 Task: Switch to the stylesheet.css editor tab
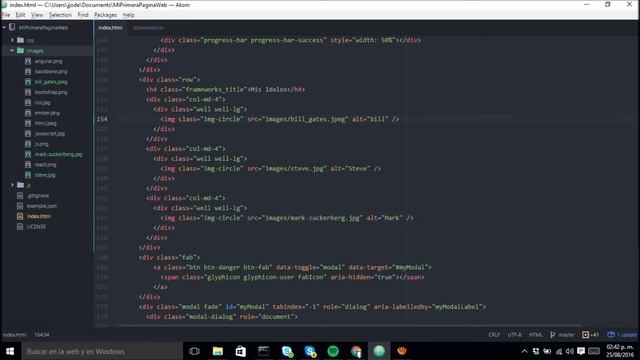click(x=149, y=28)
